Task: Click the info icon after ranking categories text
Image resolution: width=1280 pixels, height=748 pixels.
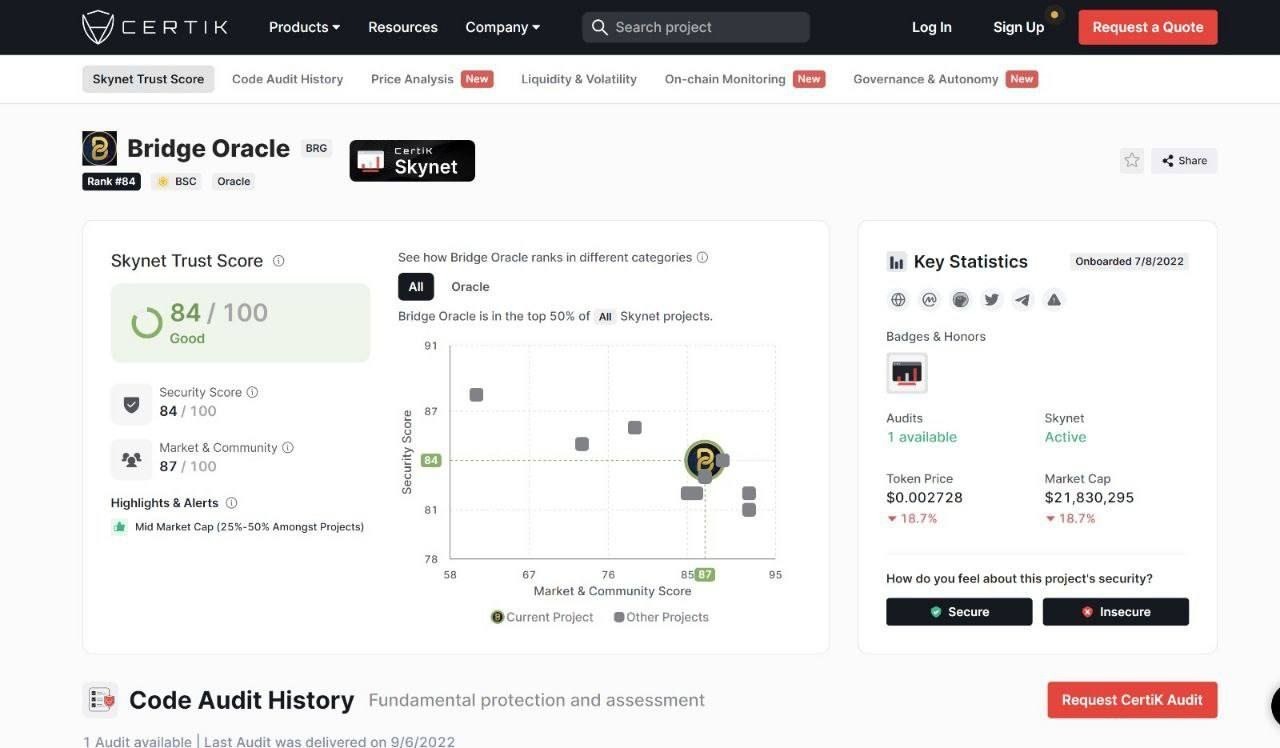Action: coord(702,257)
